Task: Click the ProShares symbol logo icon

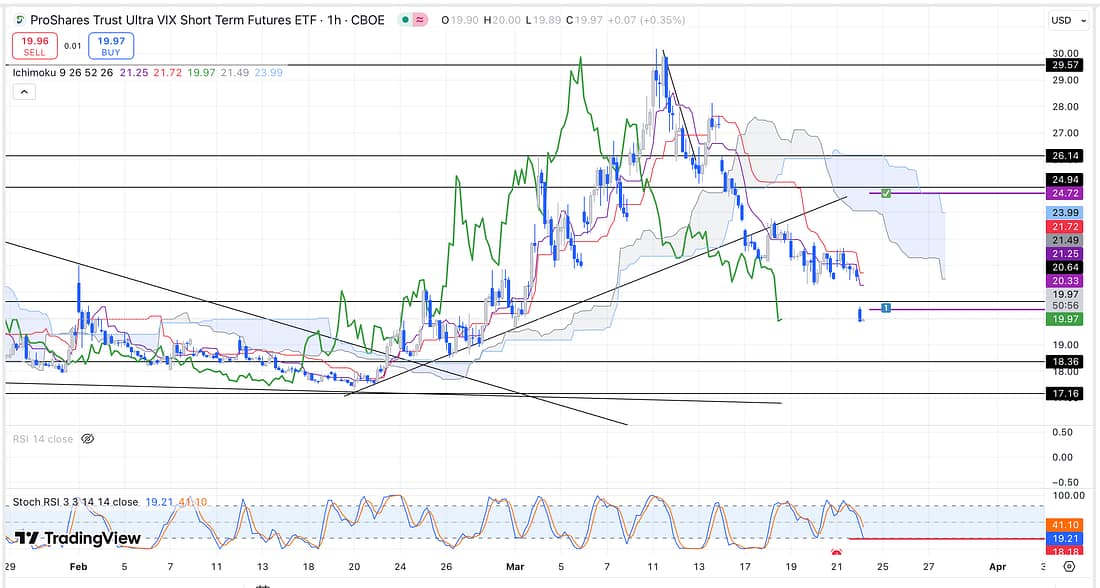Action: [19, 20]
